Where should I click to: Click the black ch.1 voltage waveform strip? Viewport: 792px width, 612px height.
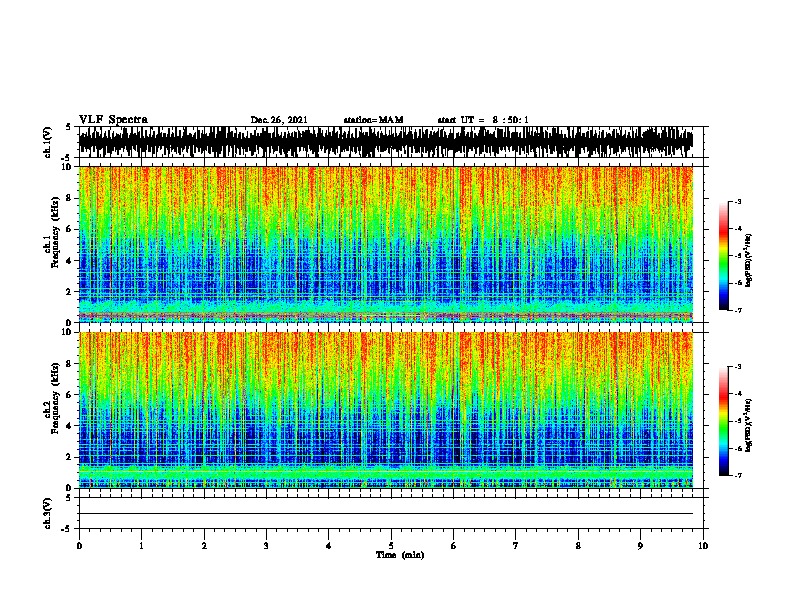386,142
